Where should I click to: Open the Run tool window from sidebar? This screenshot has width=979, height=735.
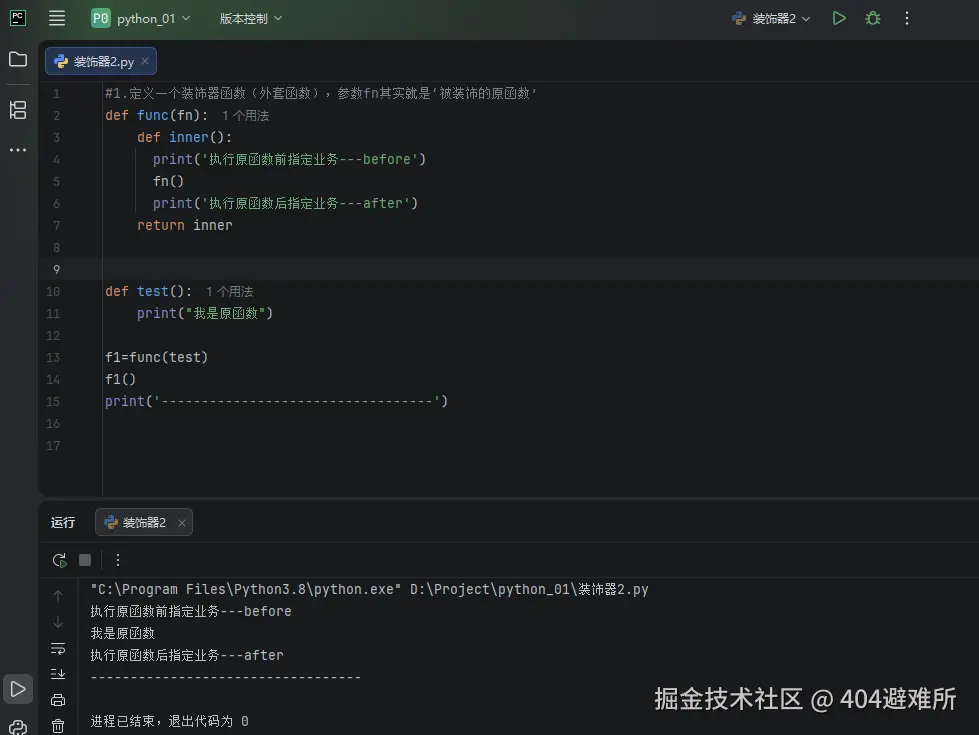18,689
